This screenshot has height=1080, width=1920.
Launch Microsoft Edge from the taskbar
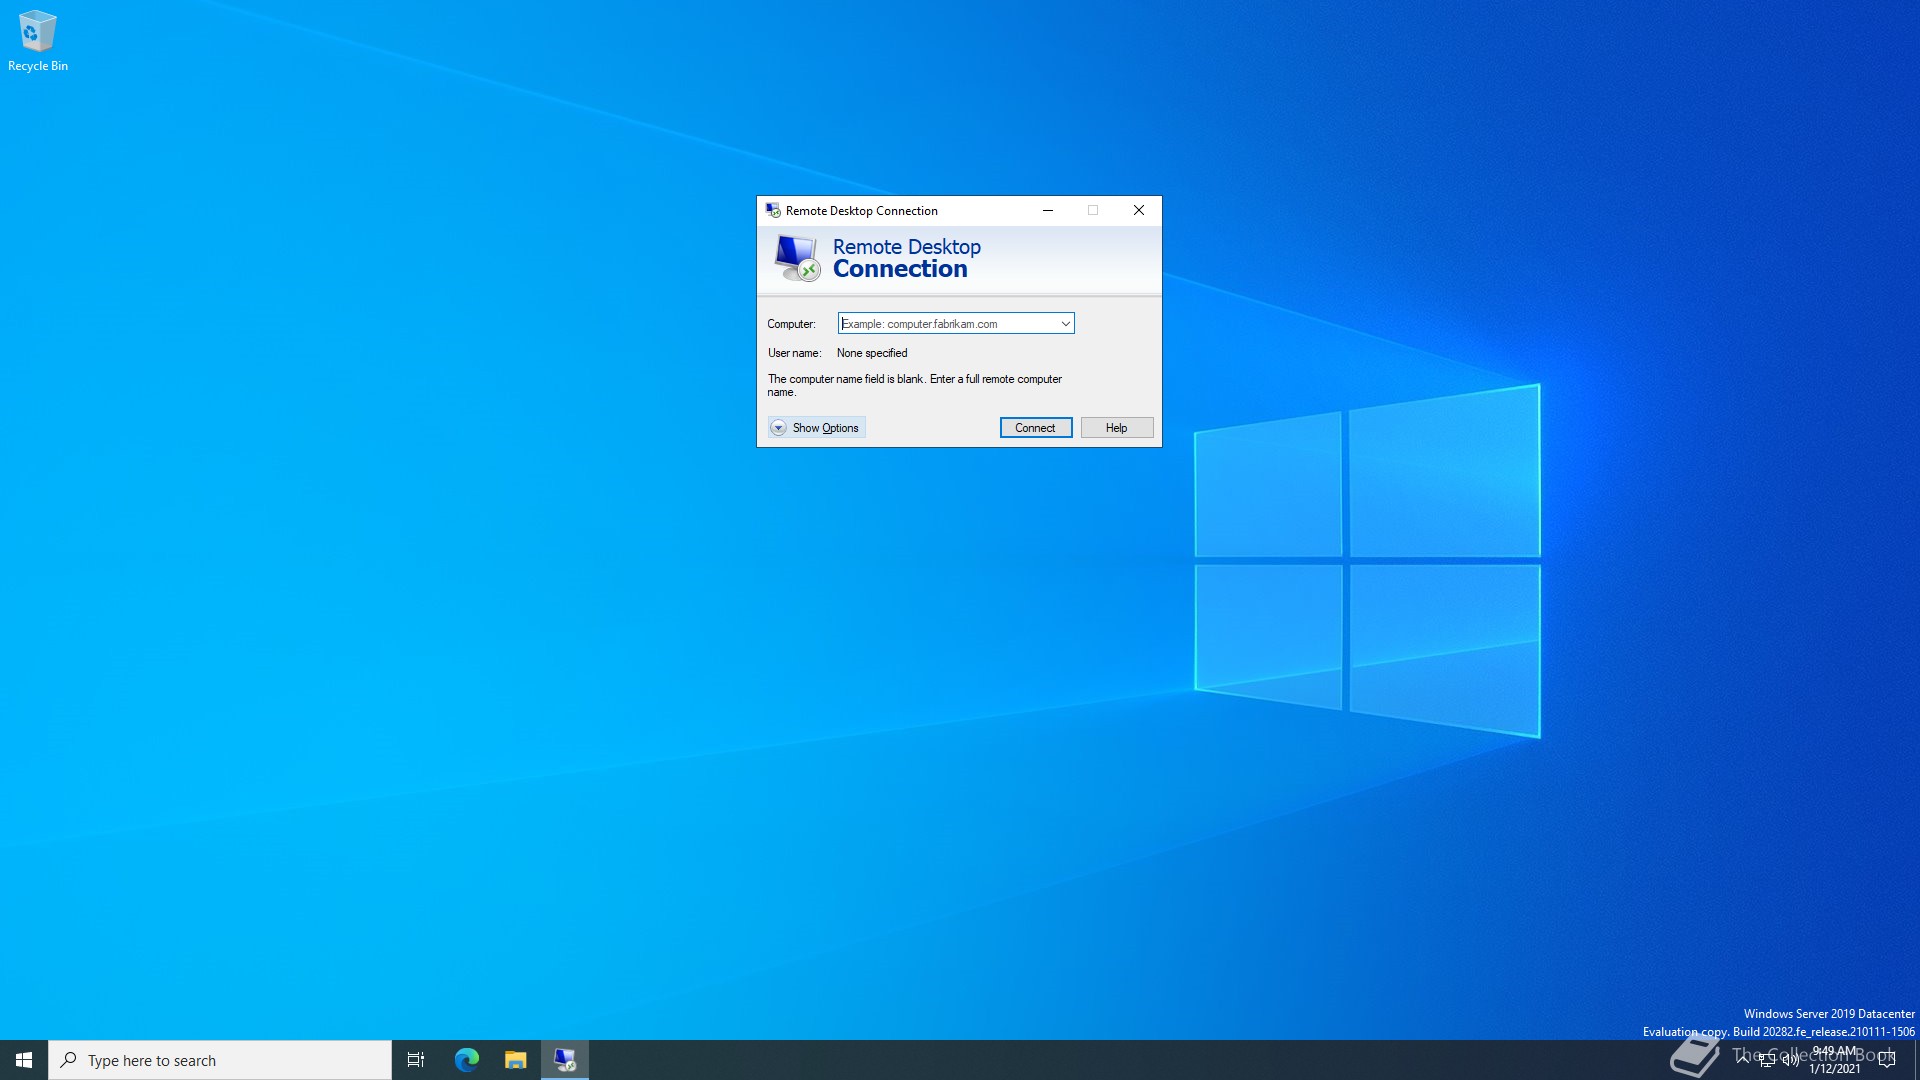(x=466, y=1060)
